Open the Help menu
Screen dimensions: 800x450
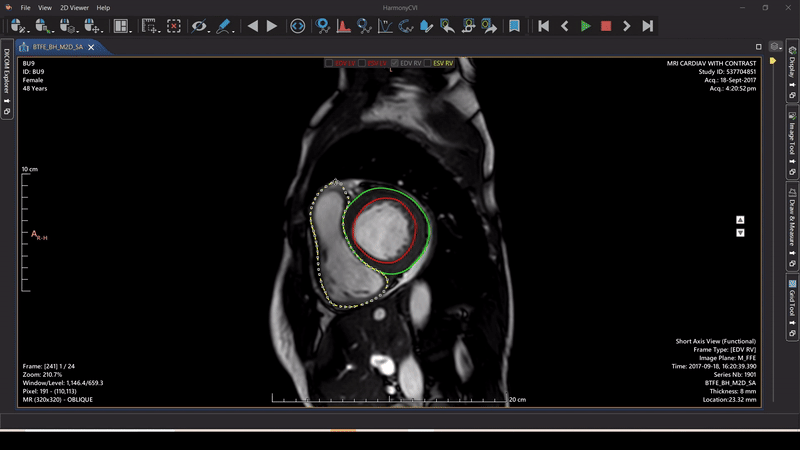click(x=103, y=8)
